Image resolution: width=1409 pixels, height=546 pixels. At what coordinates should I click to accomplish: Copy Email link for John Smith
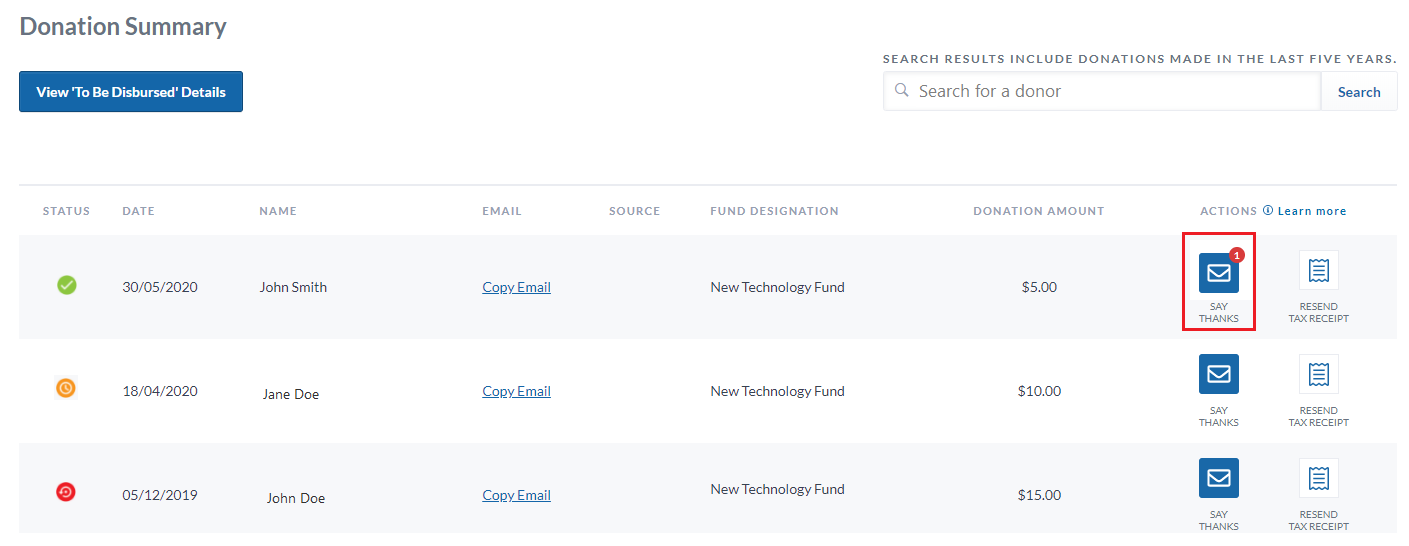point(516,287)
